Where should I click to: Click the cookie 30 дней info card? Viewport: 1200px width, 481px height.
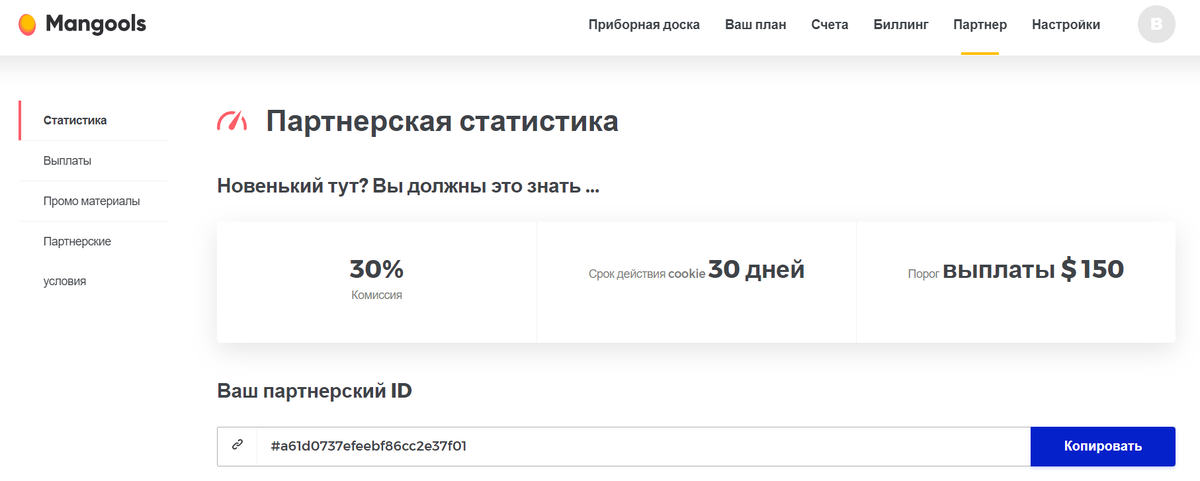pyautogui.click(x=697, y=282)
